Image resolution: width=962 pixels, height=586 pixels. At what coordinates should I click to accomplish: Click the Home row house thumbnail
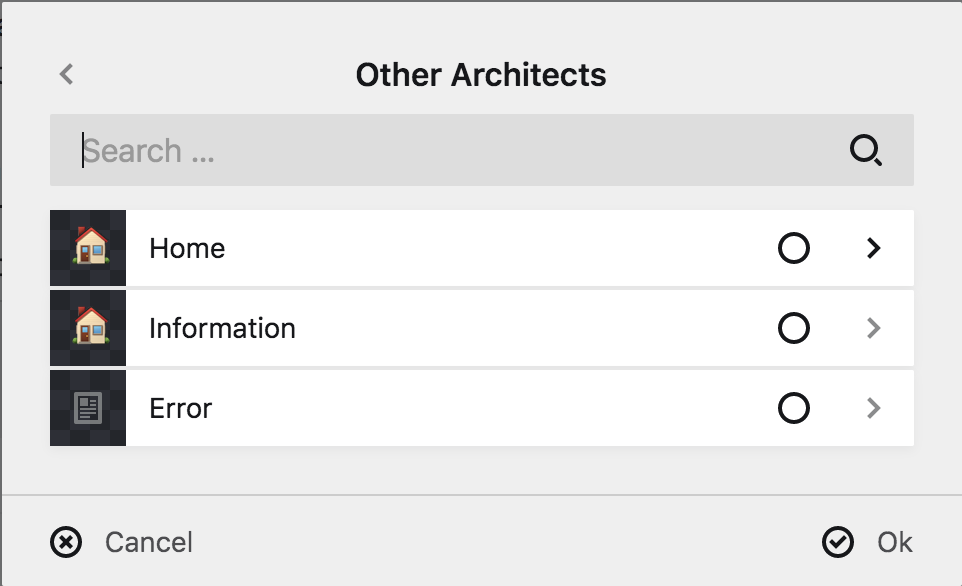[89, 248]
